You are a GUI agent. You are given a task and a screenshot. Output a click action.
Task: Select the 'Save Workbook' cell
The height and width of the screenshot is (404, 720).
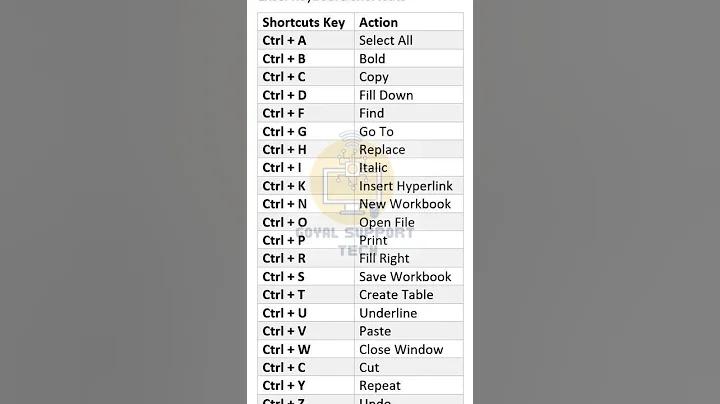pos(409,276)
